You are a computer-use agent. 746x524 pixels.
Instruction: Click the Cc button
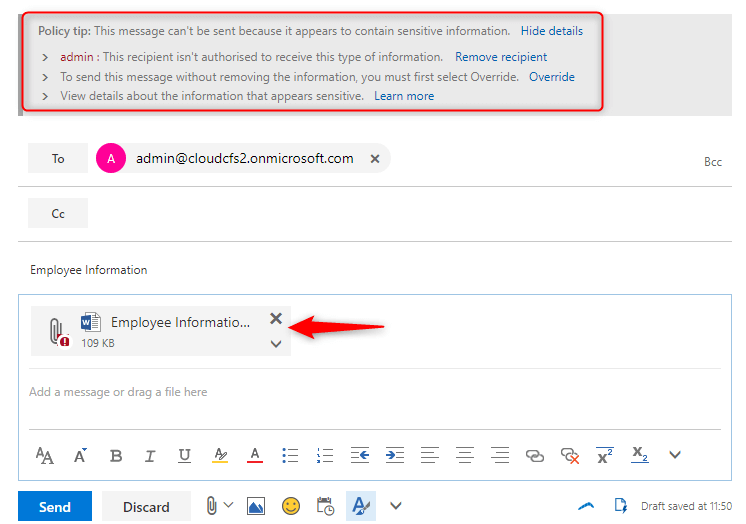(58, 213)
